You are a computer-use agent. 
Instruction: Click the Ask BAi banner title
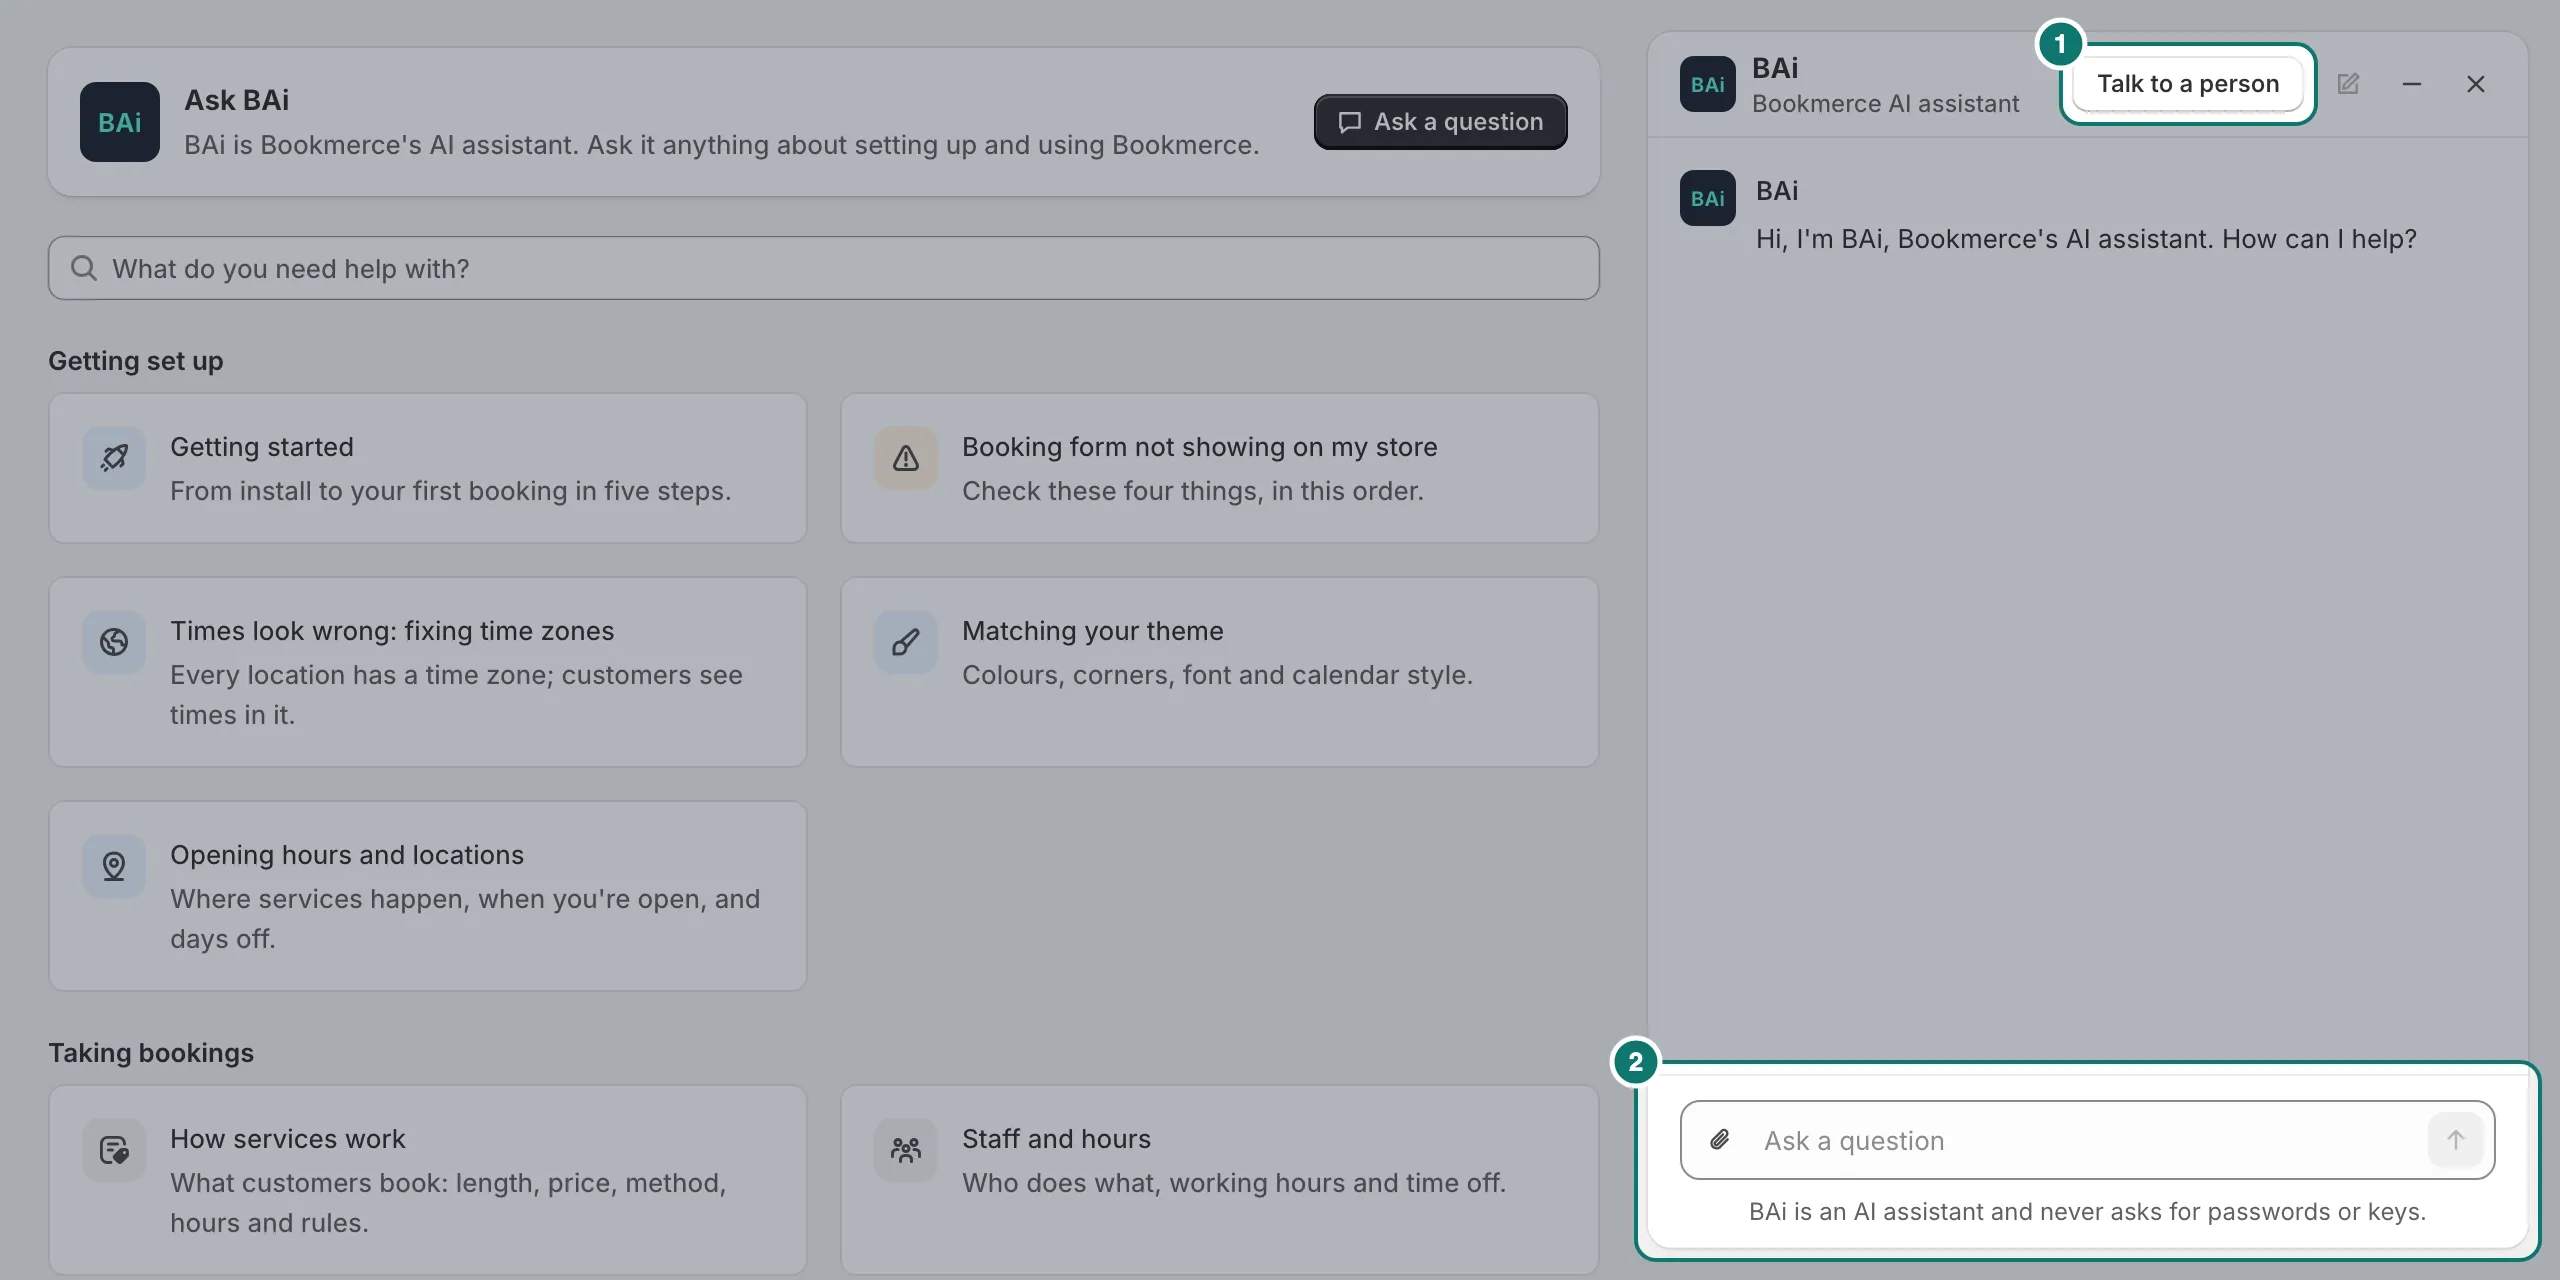coord(237,100)
